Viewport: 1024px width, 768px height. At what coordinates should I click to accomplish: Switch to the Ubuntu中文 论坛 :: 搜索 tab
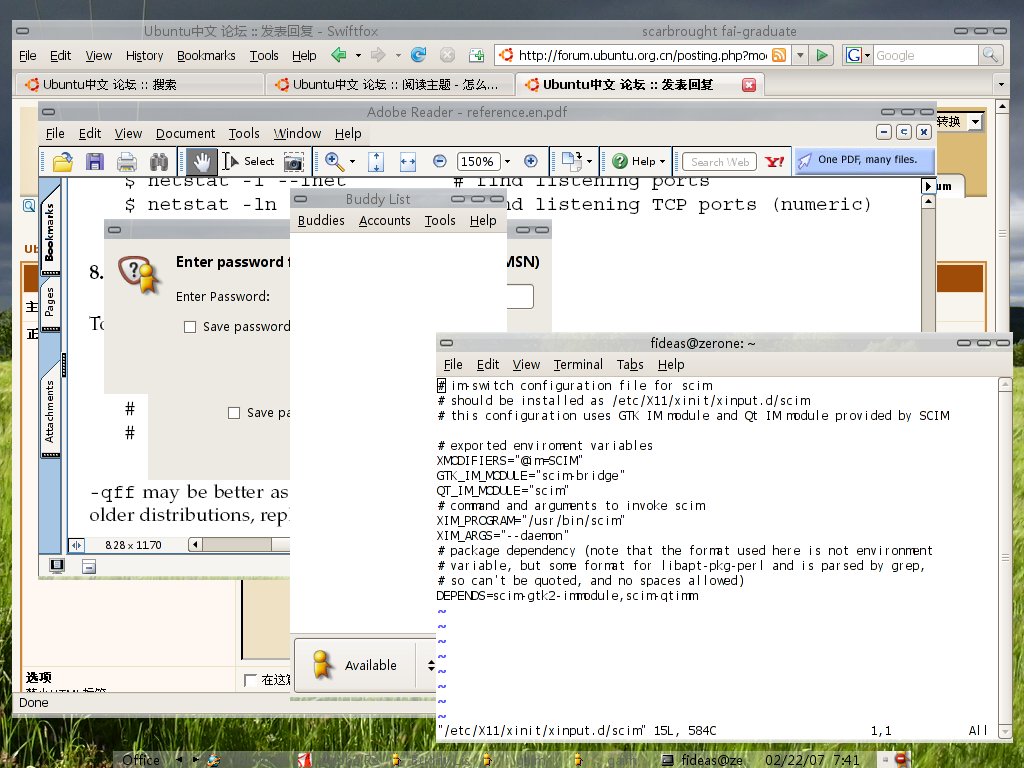[140, 85]
